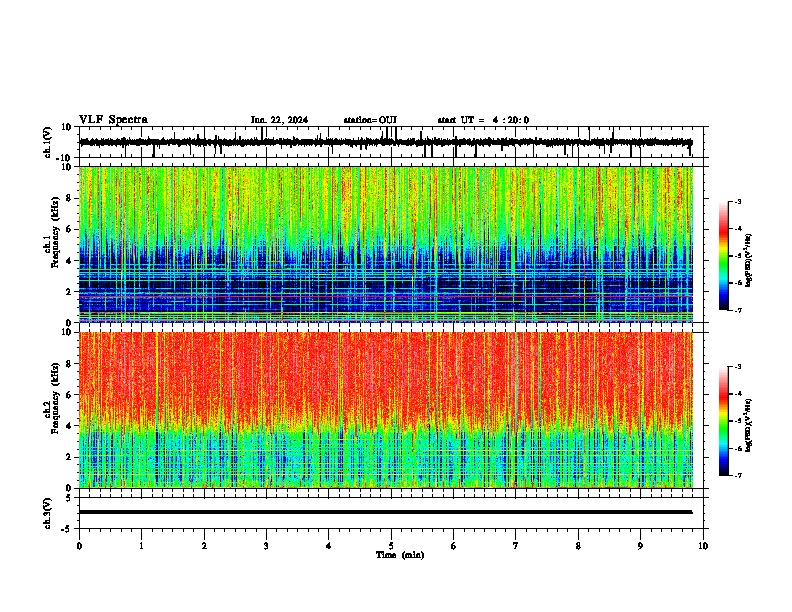792x612 pixels.
Task: Click the ch.1 colorbar 'log(PSD)(V²/Hz)' label
Action: tap(748, 261)
